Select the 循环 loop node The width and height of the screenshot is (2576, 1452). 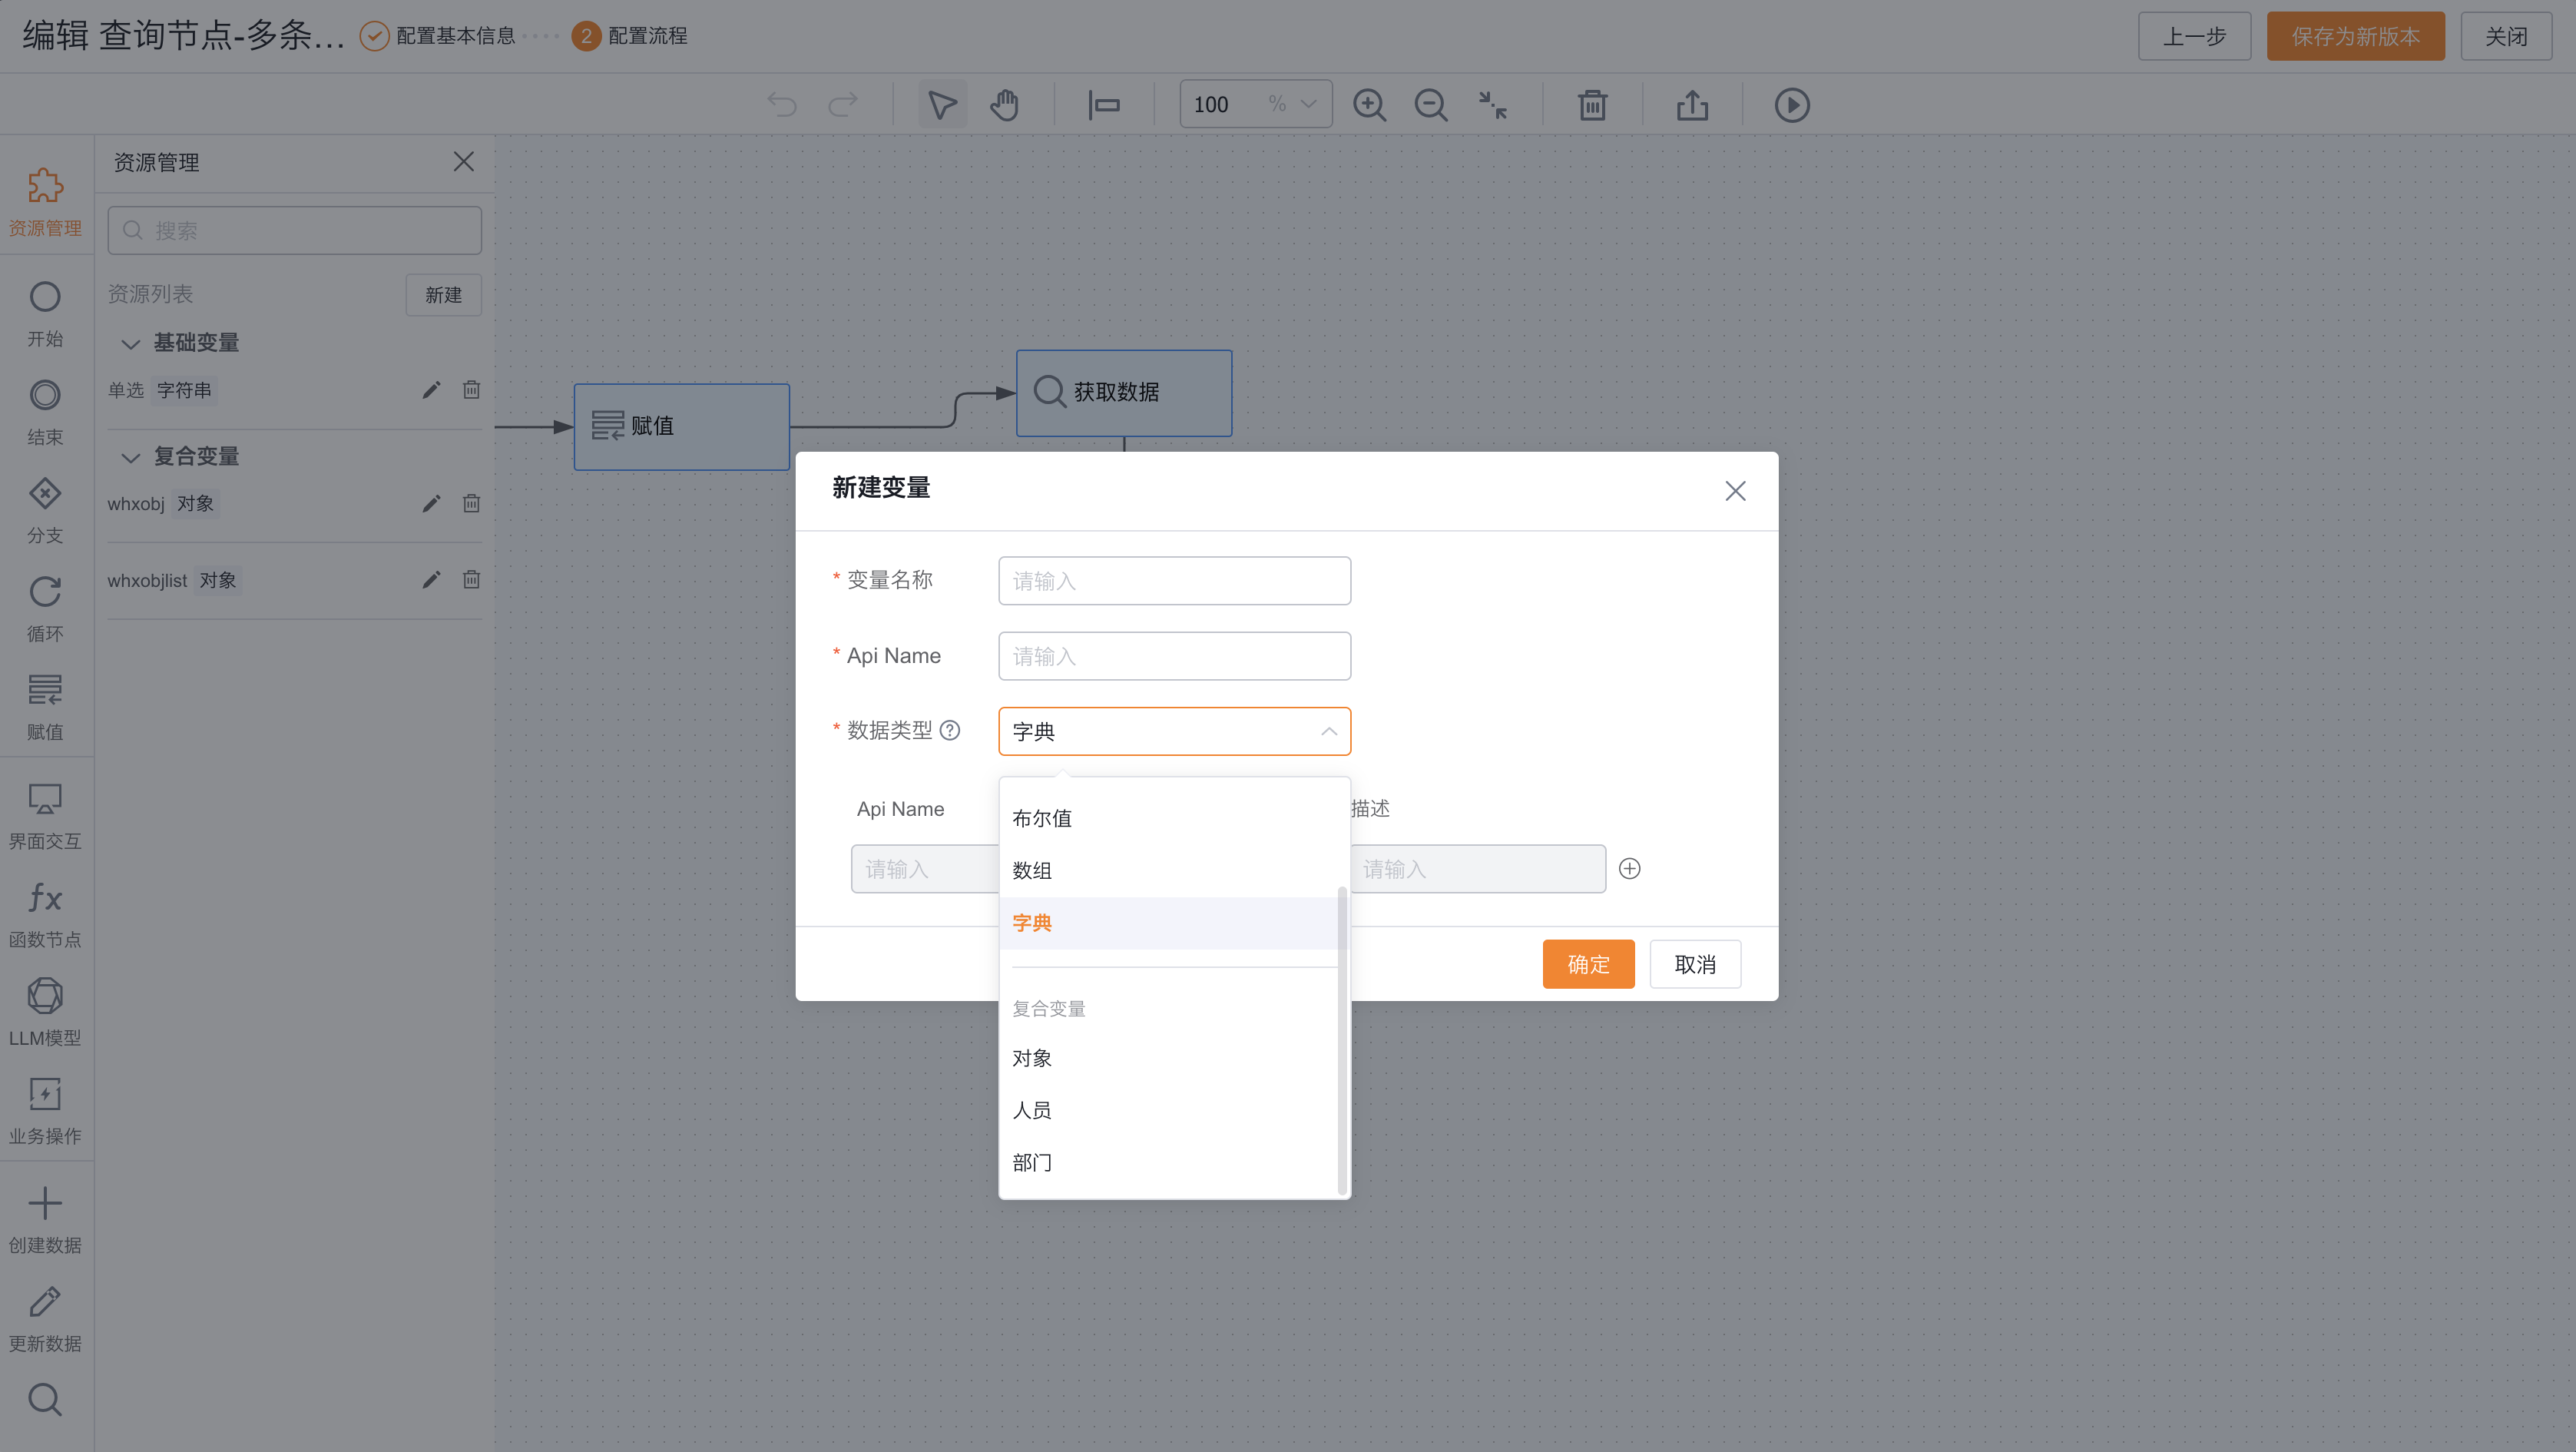[x=45, y=609]
